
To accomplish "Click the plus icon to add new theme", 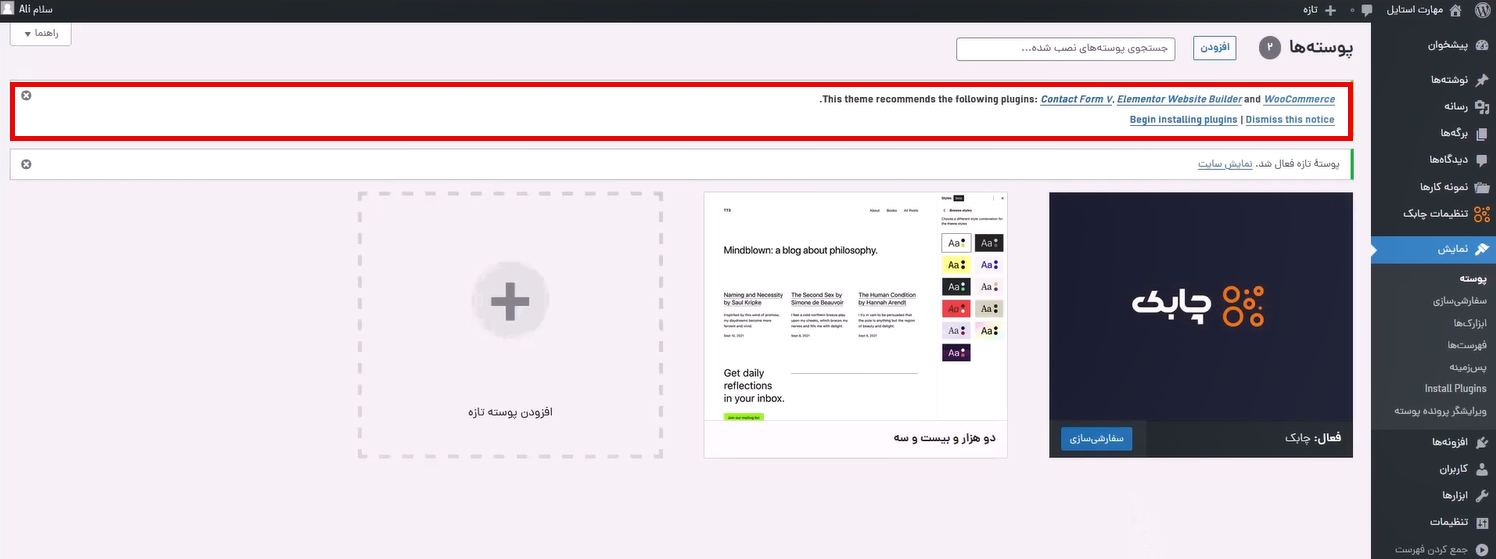I will coord(509,301).
